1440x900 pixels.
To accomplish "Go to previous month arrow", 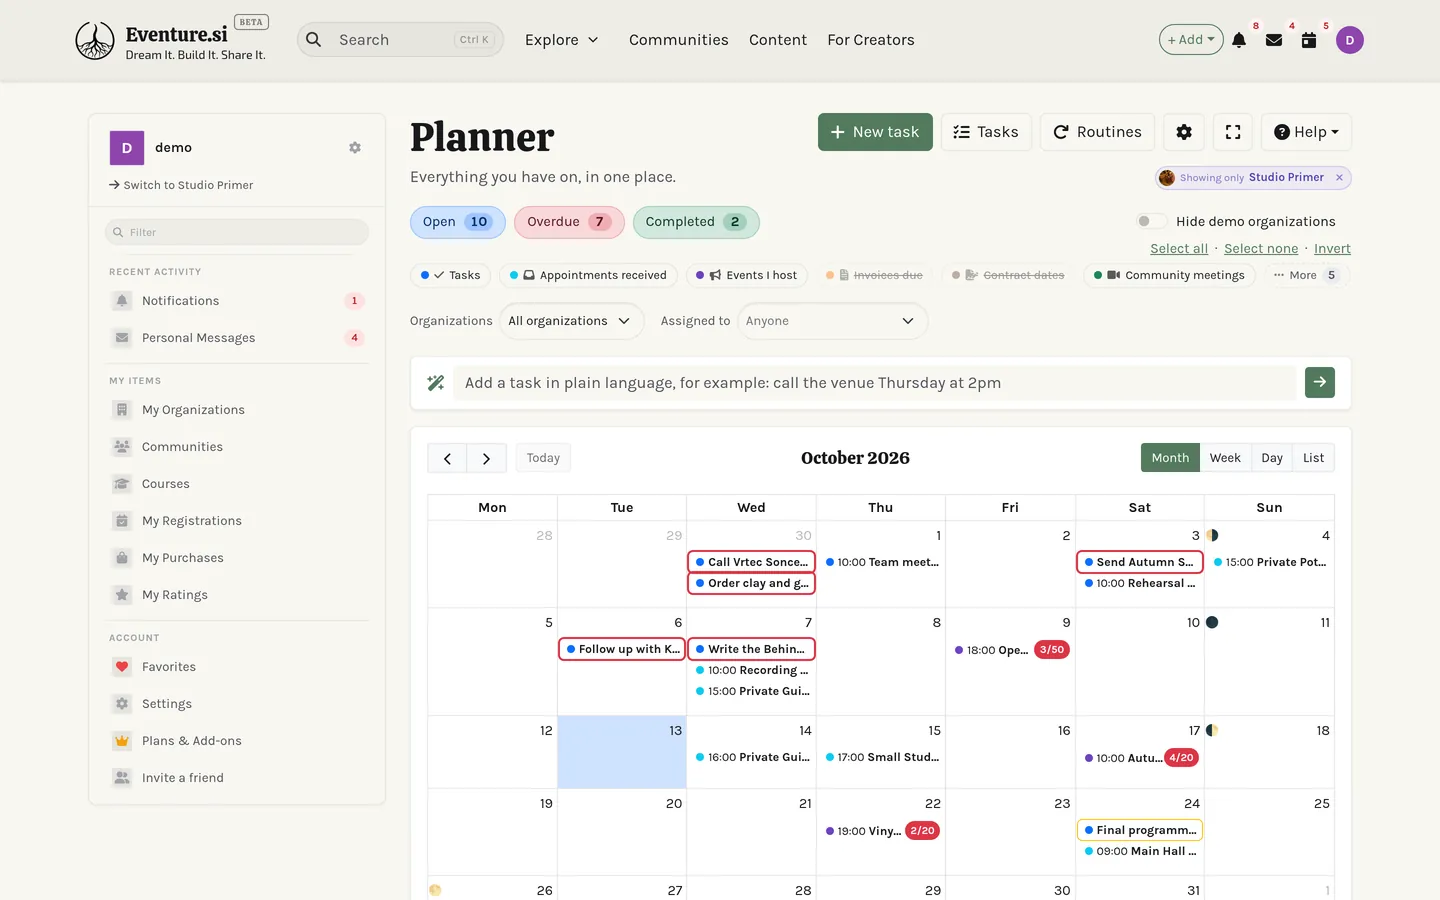I will (x=447, y=458).
